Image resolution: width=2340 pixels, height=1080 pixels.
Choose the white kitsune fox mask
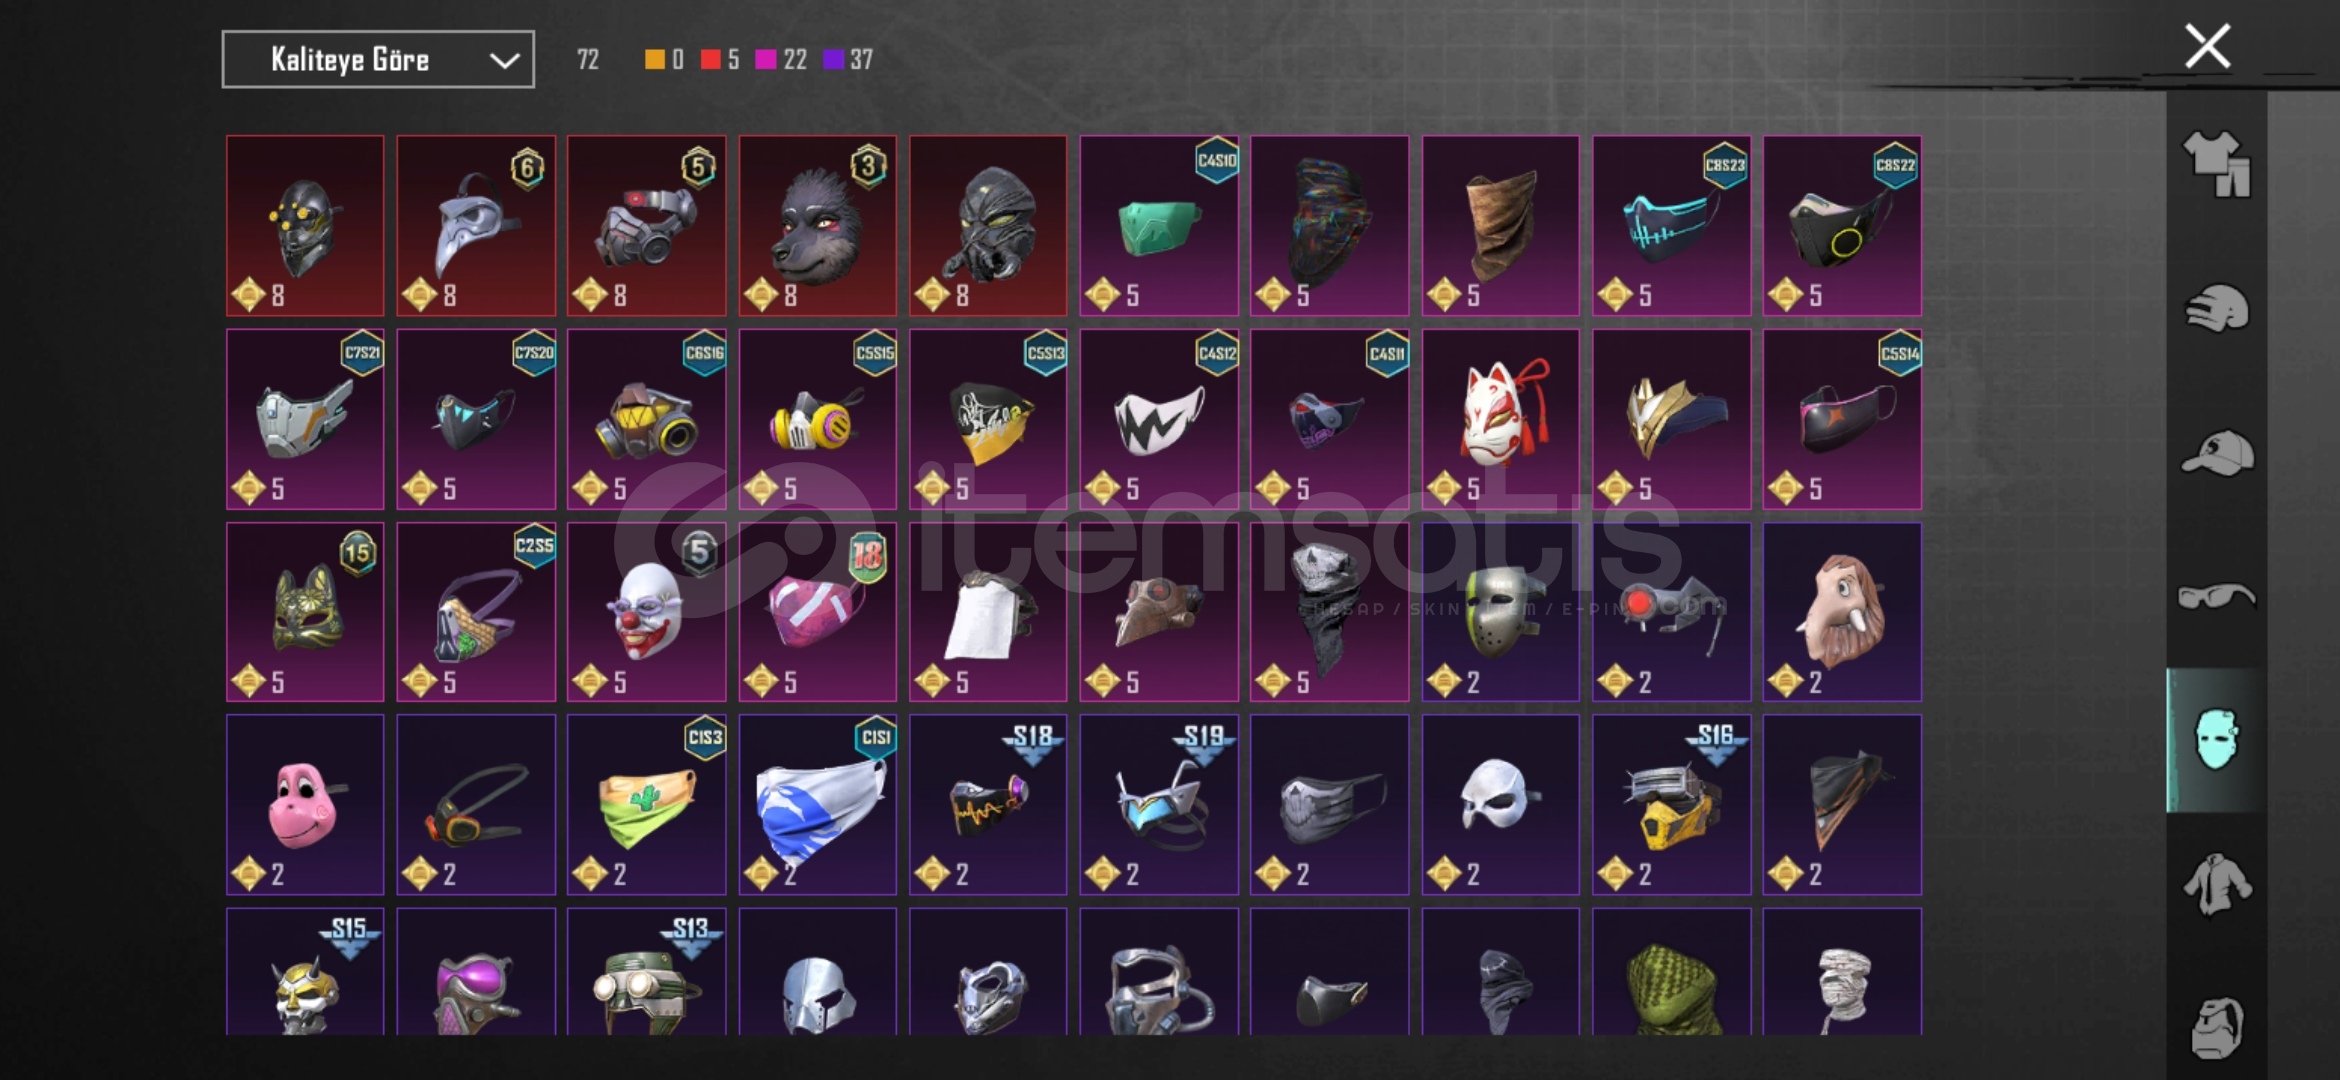pos(1501,419)
